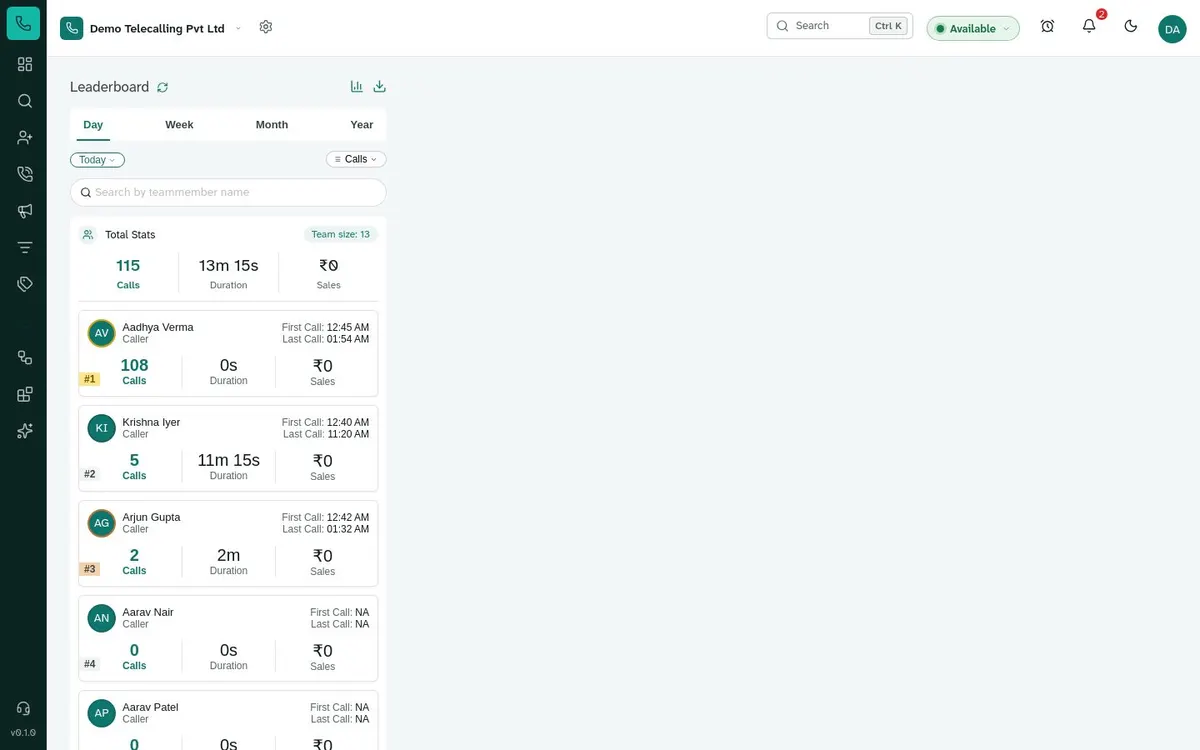
Task: Open the alarm clock reminders icon
Action: 1047,27
